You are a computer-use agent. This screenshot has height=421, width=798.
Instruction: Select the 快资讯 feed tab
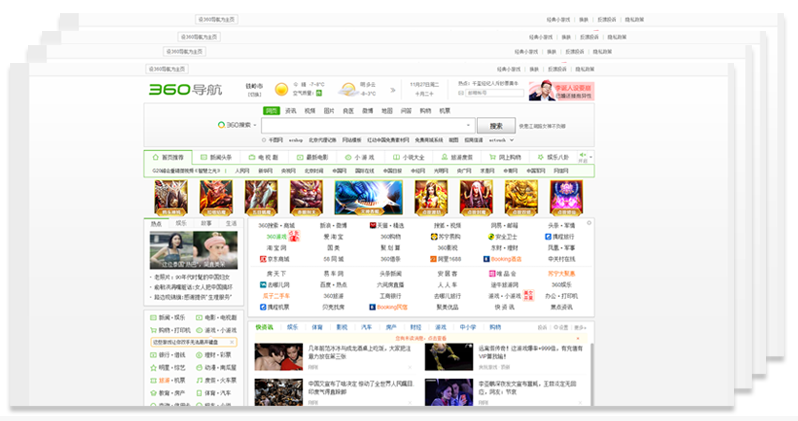pyautogui.click(x=264, y=327)
